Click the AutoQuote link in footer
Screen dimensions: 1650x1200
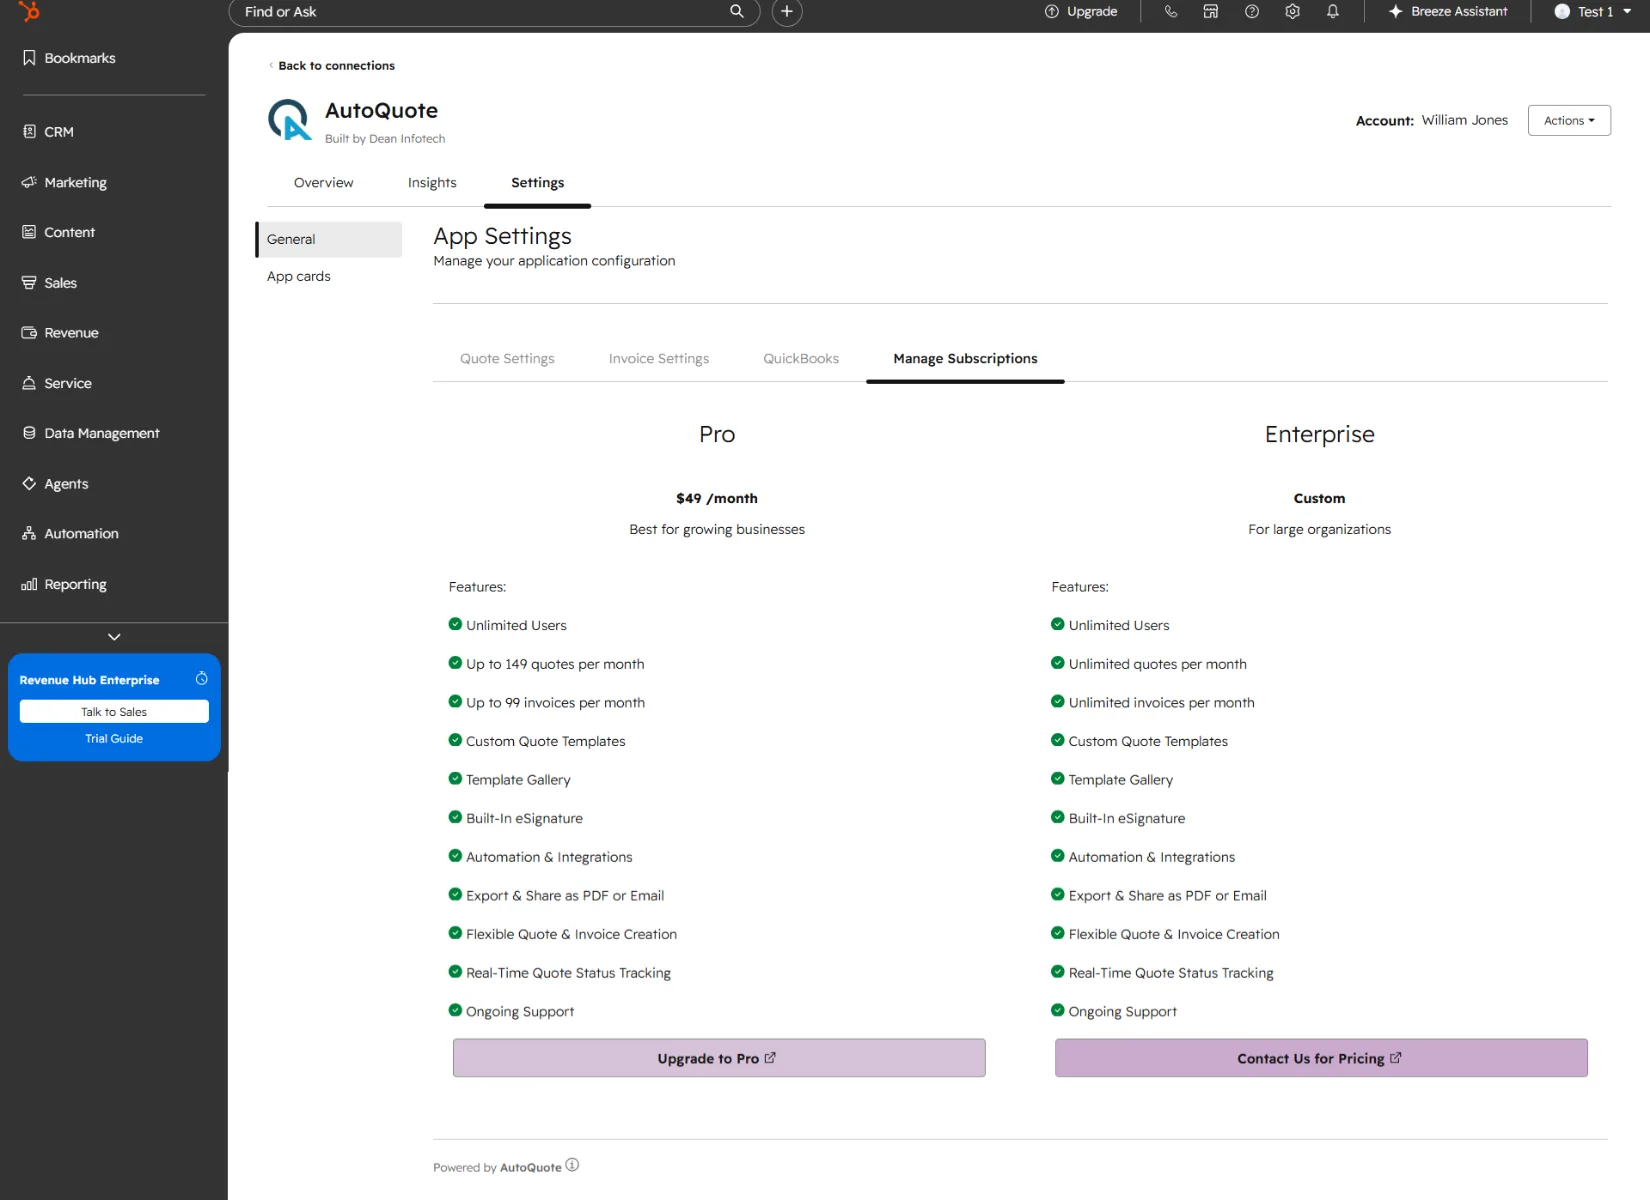[x=530, y=1168]
